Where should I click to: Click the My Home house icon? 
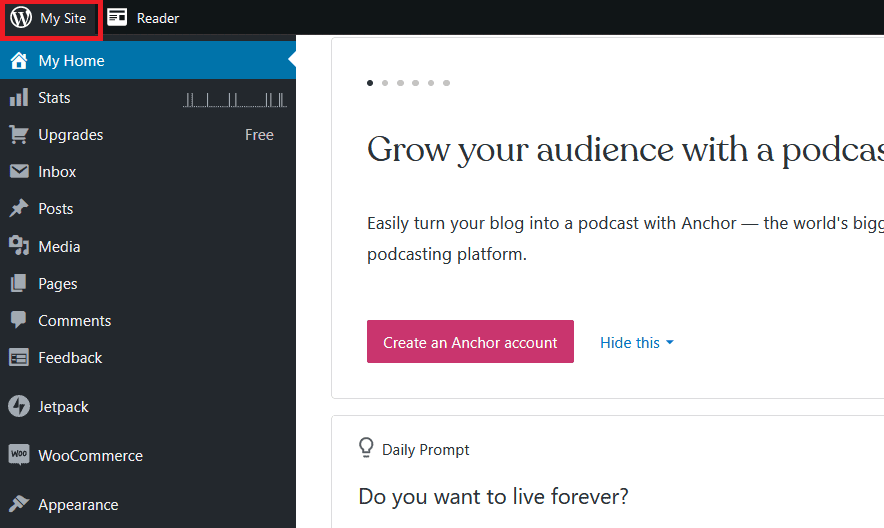pyautogui.click(x=19, y=60)
